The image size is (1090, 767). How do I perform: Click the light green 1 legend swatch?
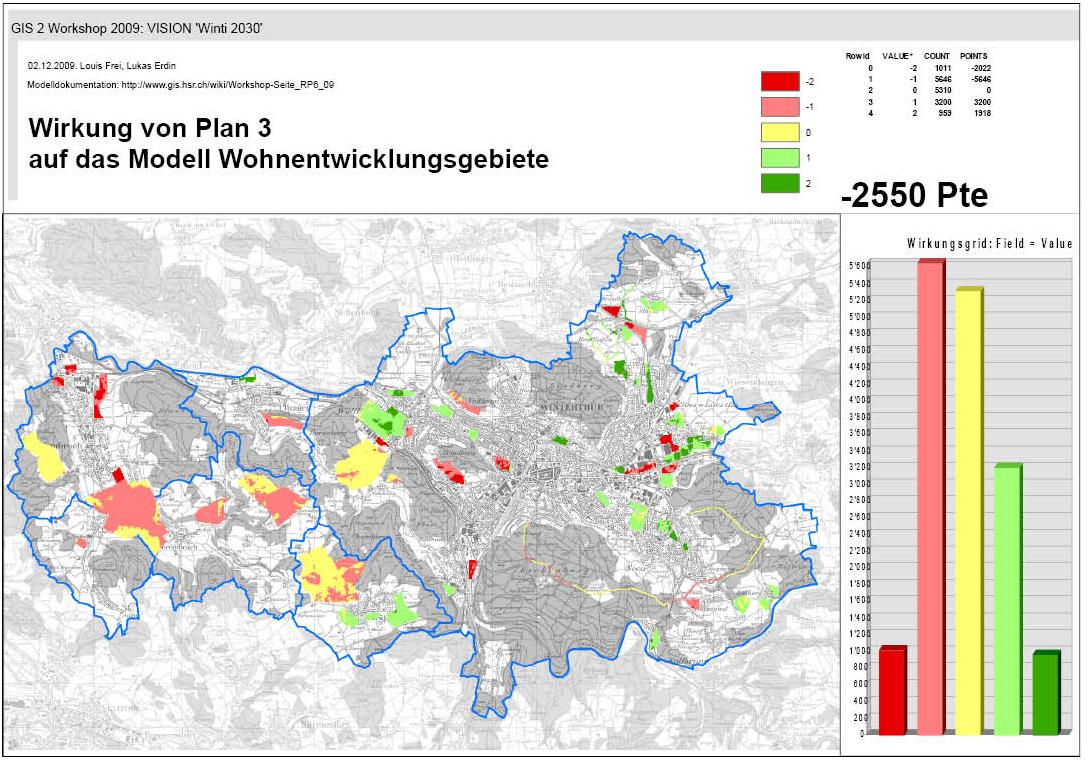[780, 157]
